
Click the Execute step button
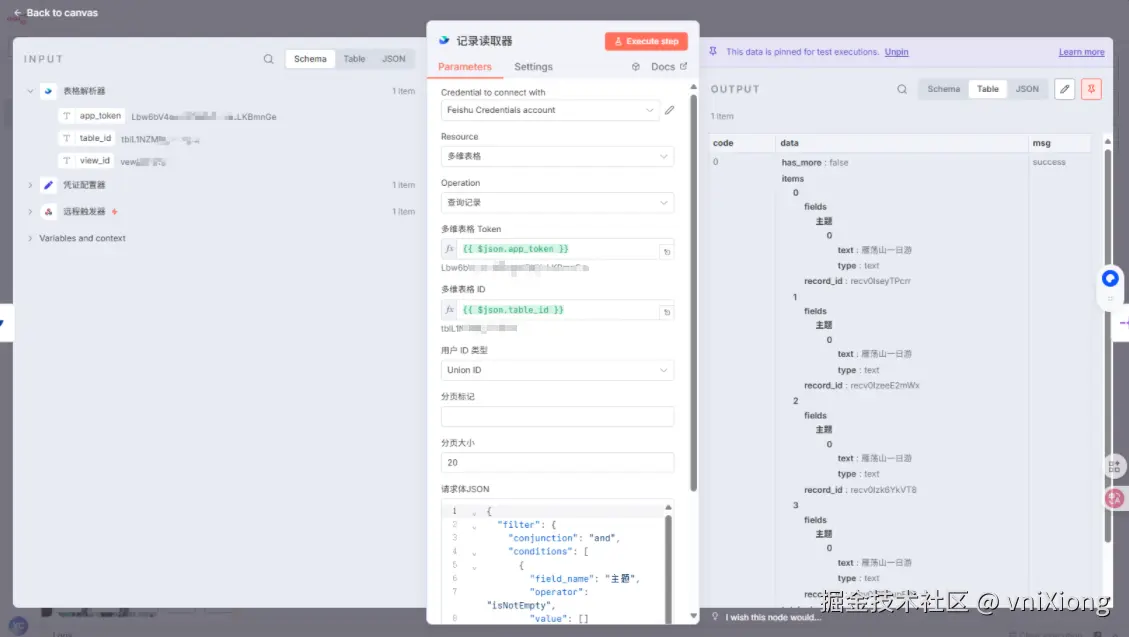tap(646, 41)
